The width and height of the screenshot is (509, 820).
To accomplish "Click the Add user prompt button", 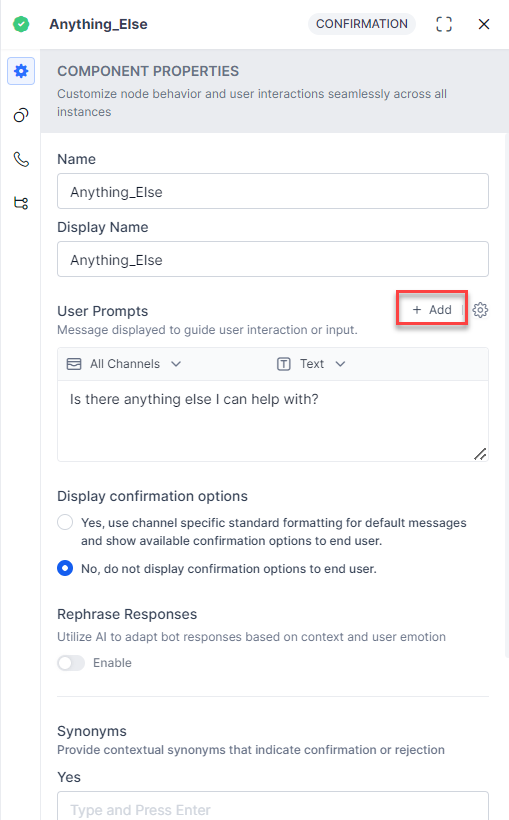I will tap(432, 310).
